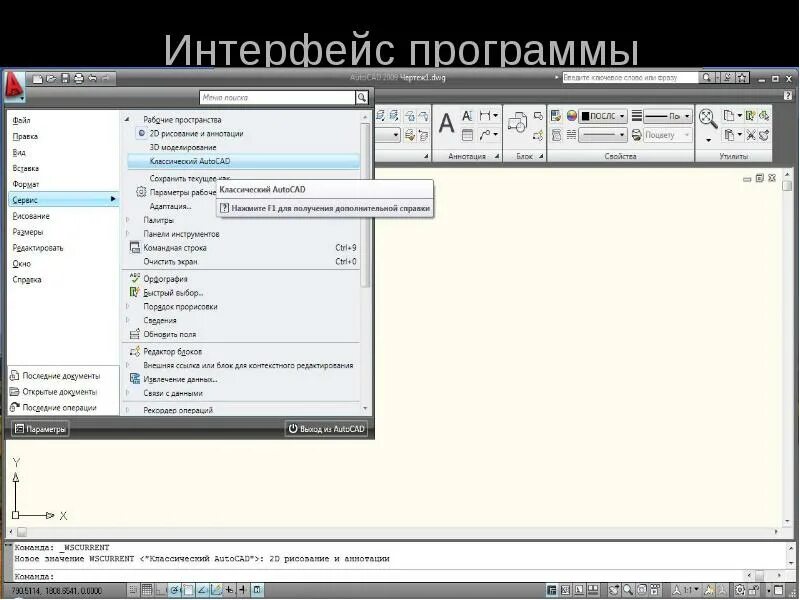Image resolution: width=800 pixels, height=600 pixels.
Task: Click the scissors Cut icon in Утилиты panel
Action: point(751,135)
